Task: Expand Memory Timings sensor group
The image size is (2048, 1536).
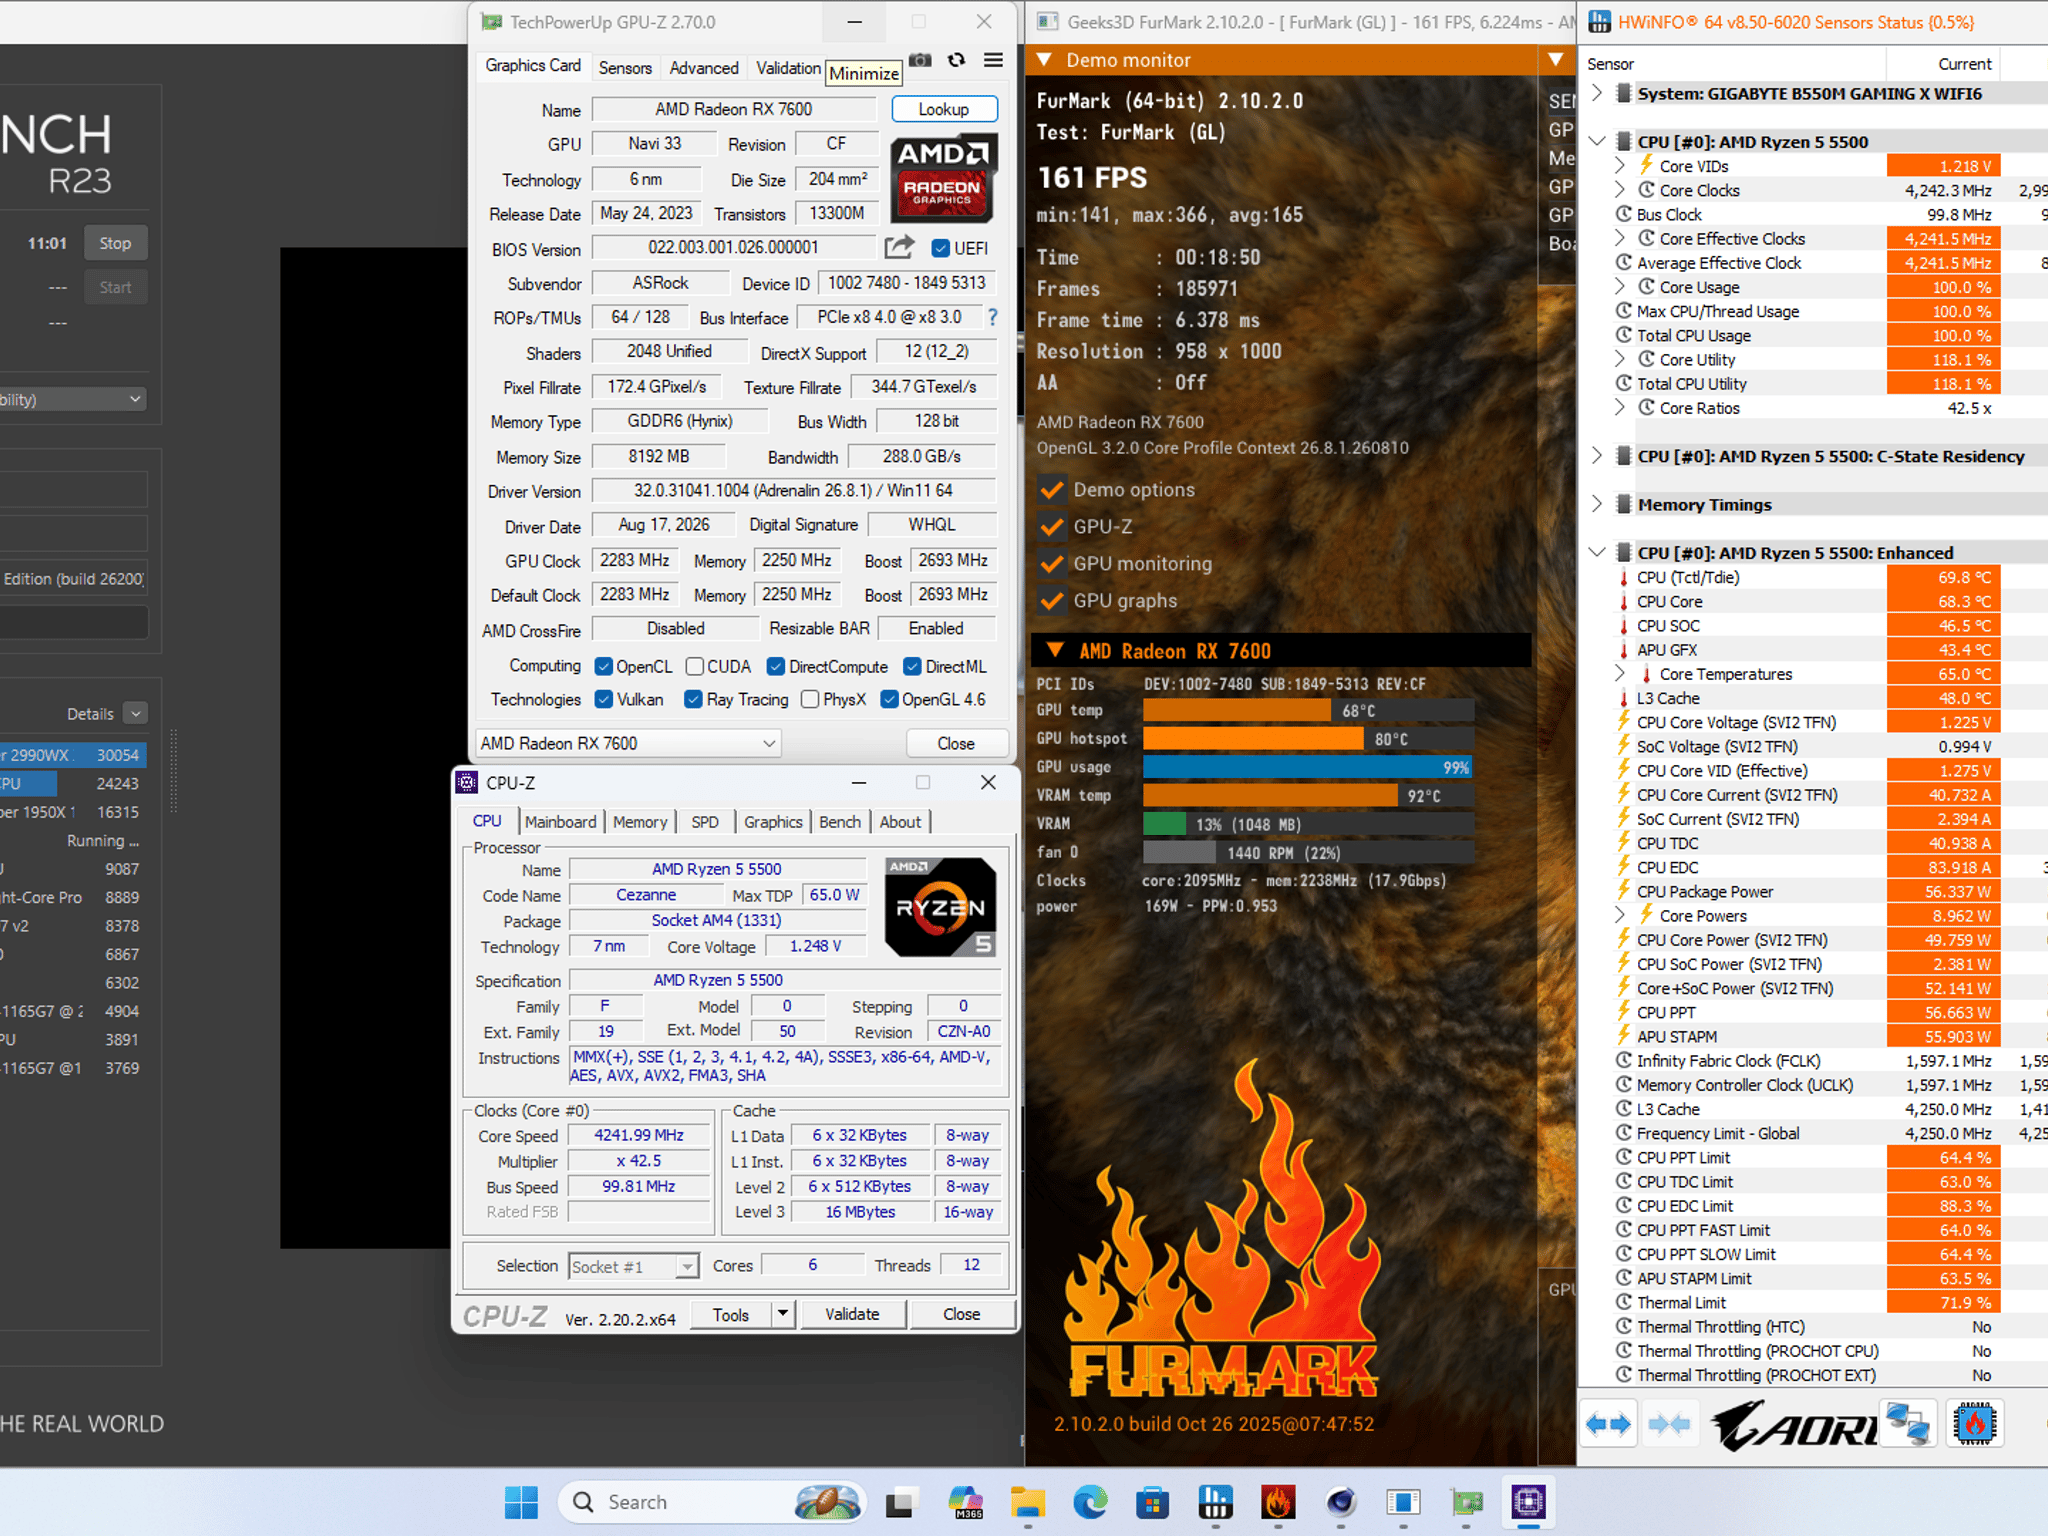Action: click(x=1597, y=504)
